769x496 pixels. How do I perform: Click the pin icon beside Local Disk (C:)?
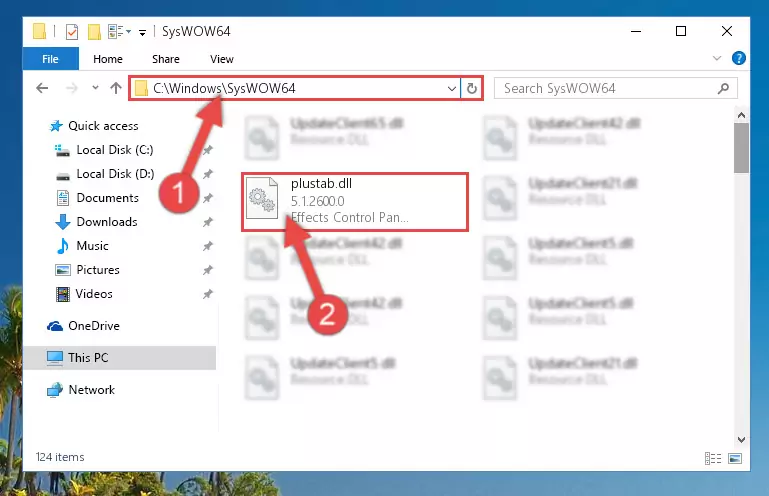pyautogui.click(x=208, y=150)
